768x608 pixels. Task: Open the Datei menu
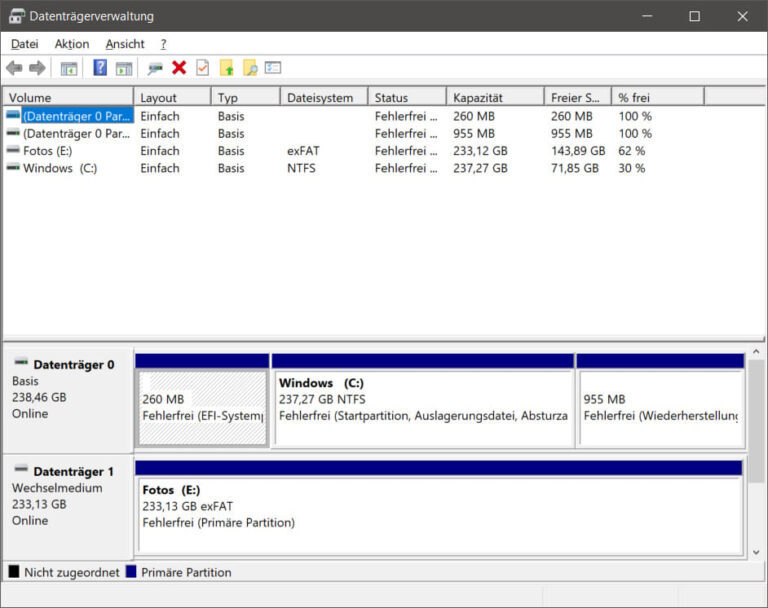tap(25, 44)
